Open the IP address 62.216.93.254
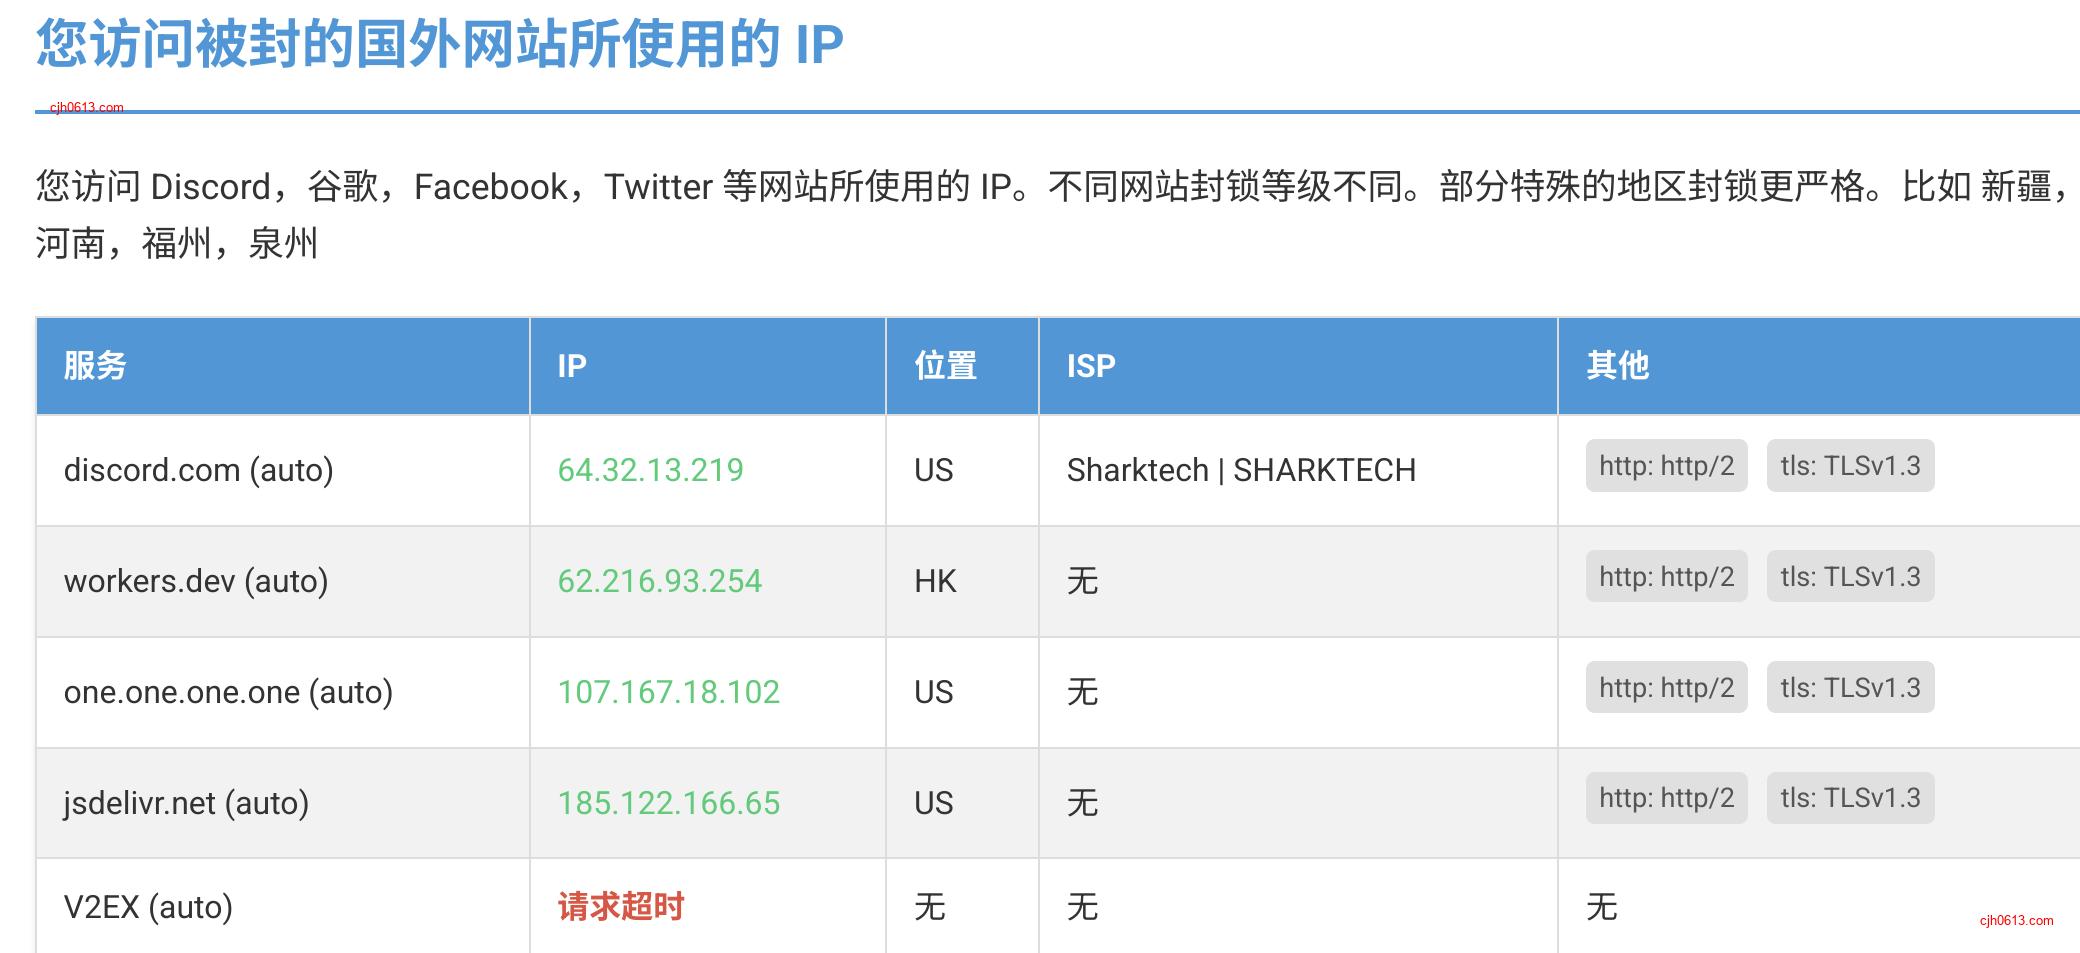This screenshot has height=953, width=2080. 659,581
